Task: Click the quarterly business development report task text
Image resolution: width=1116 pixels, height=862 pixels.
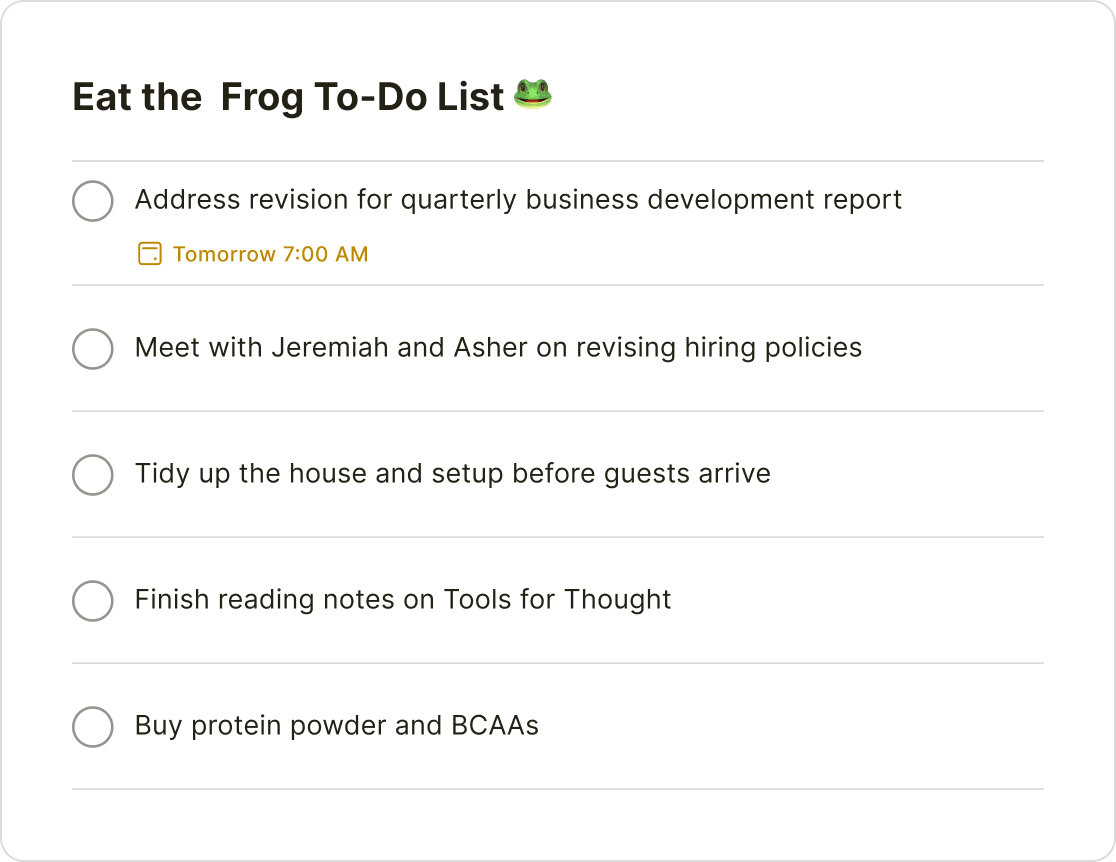Action: coord(518,200)
